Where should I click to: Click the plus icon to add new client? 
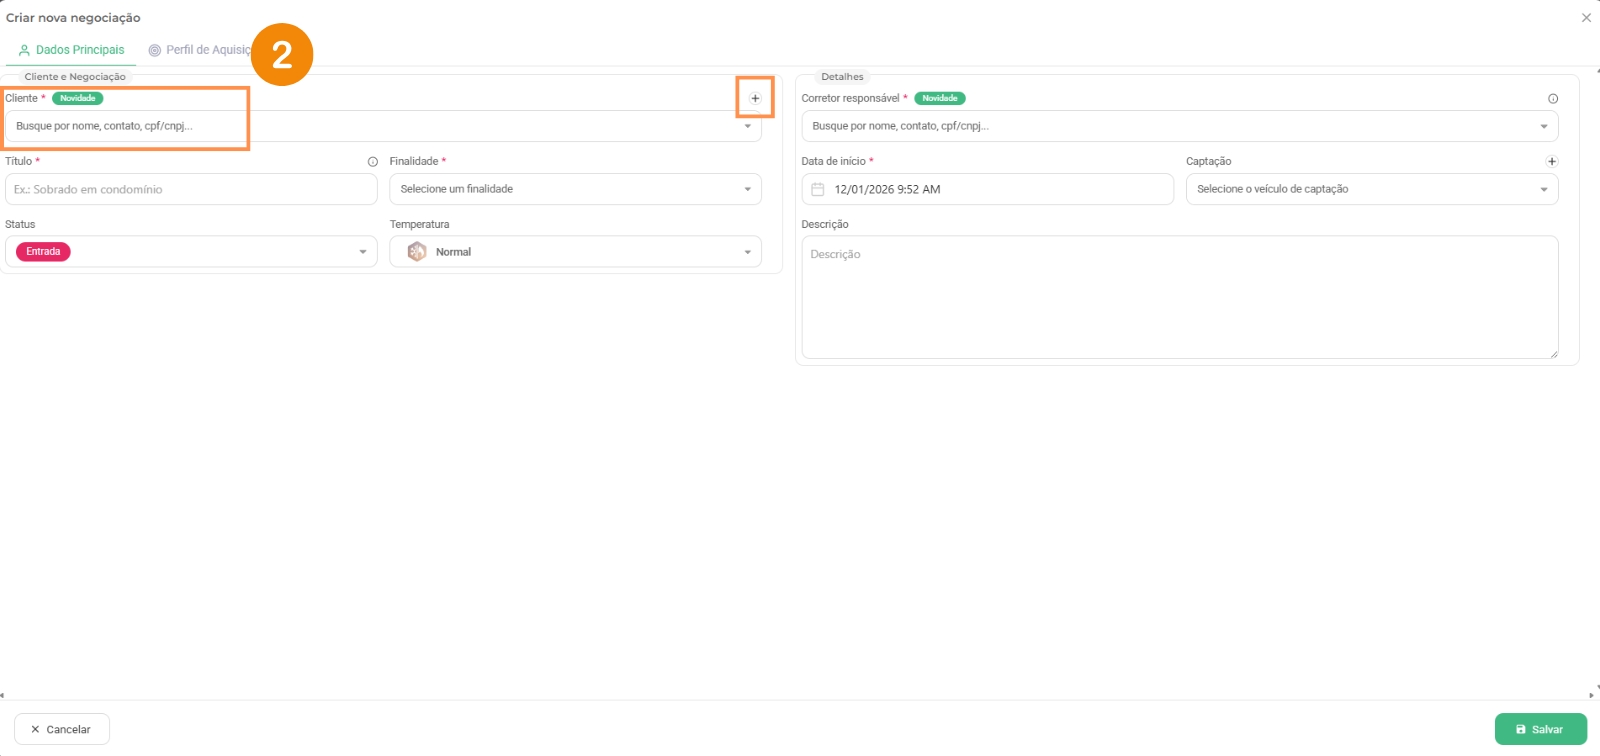tap(755, 98)
